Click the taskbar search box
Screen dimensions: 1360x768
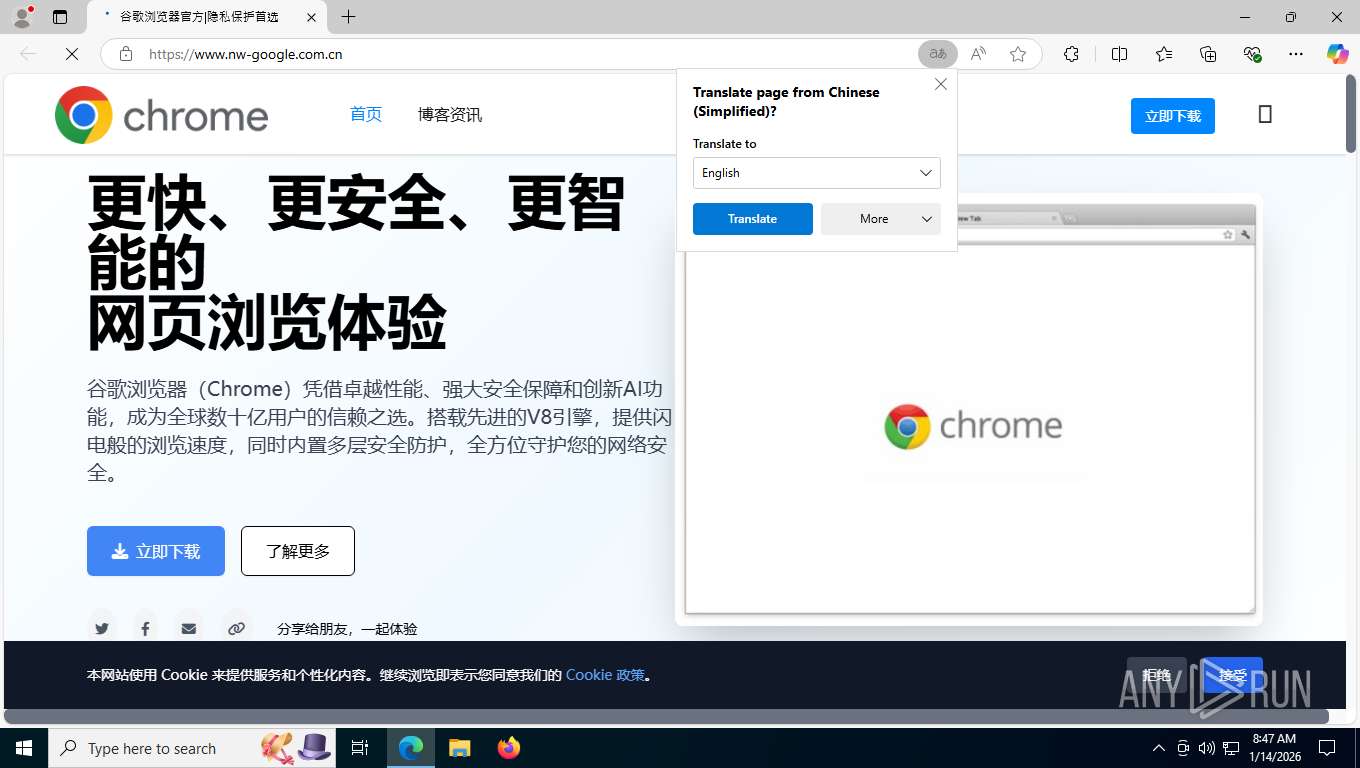[192, 748]
